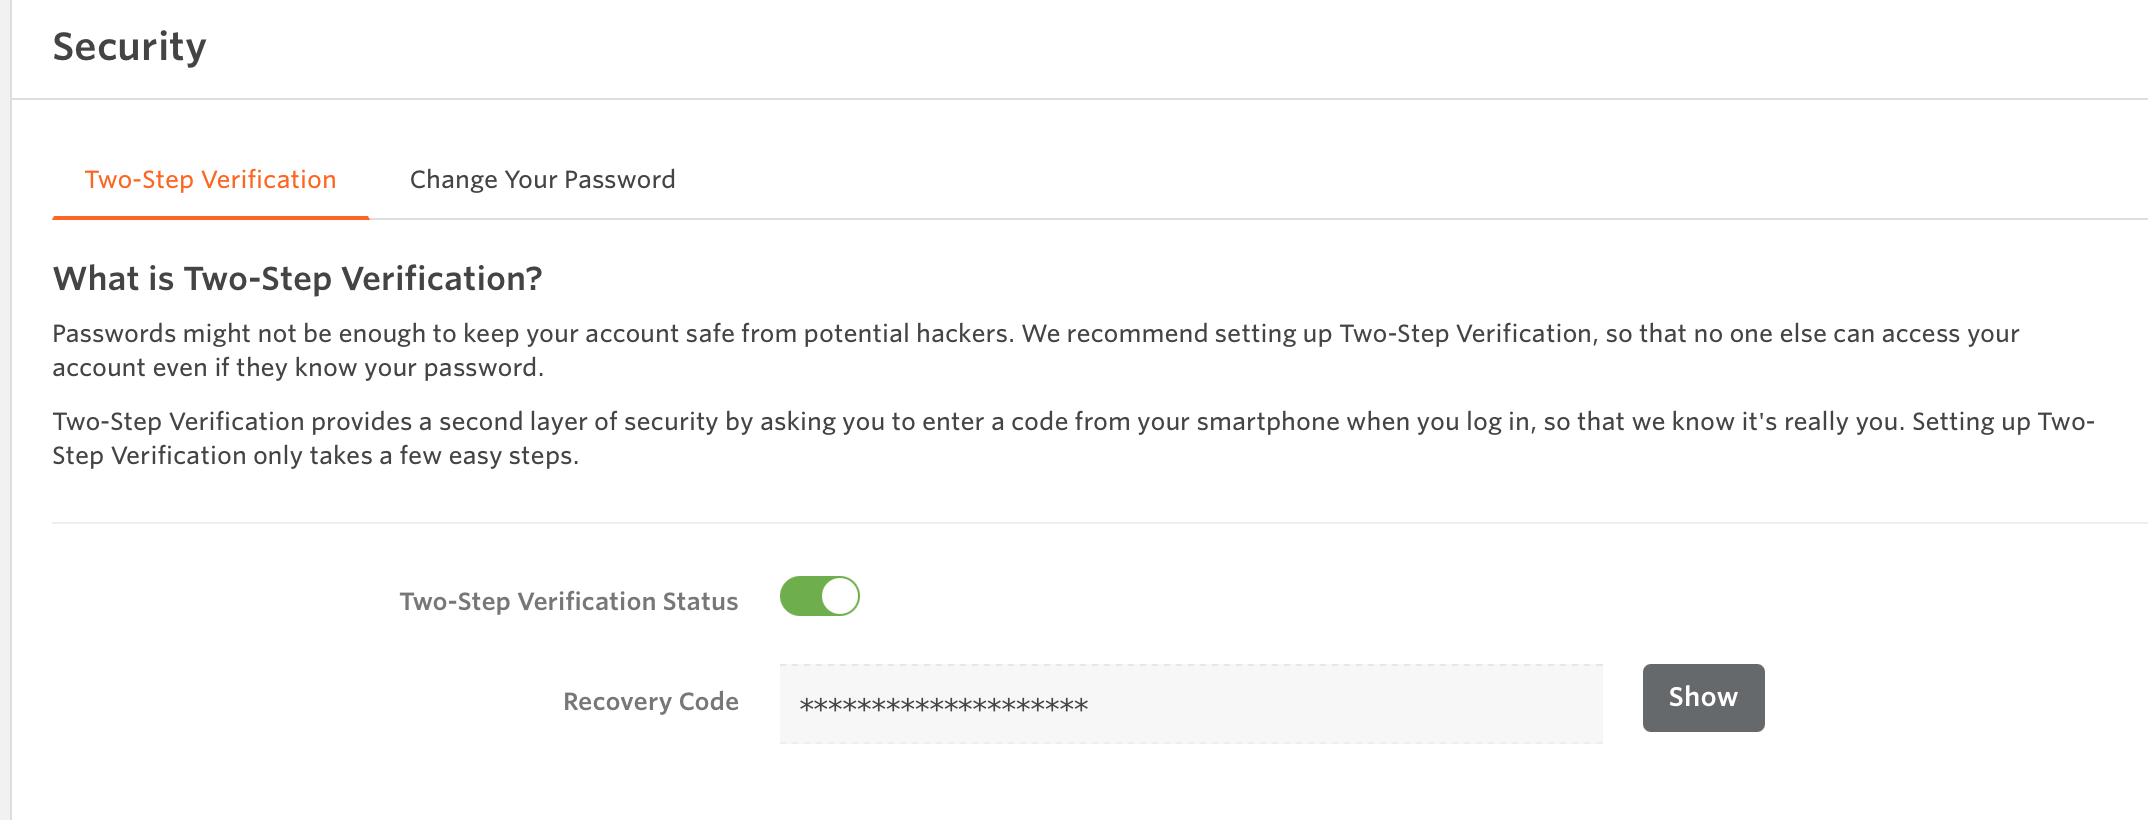
Task: Click the Security page heading
Action: point(130,46)
